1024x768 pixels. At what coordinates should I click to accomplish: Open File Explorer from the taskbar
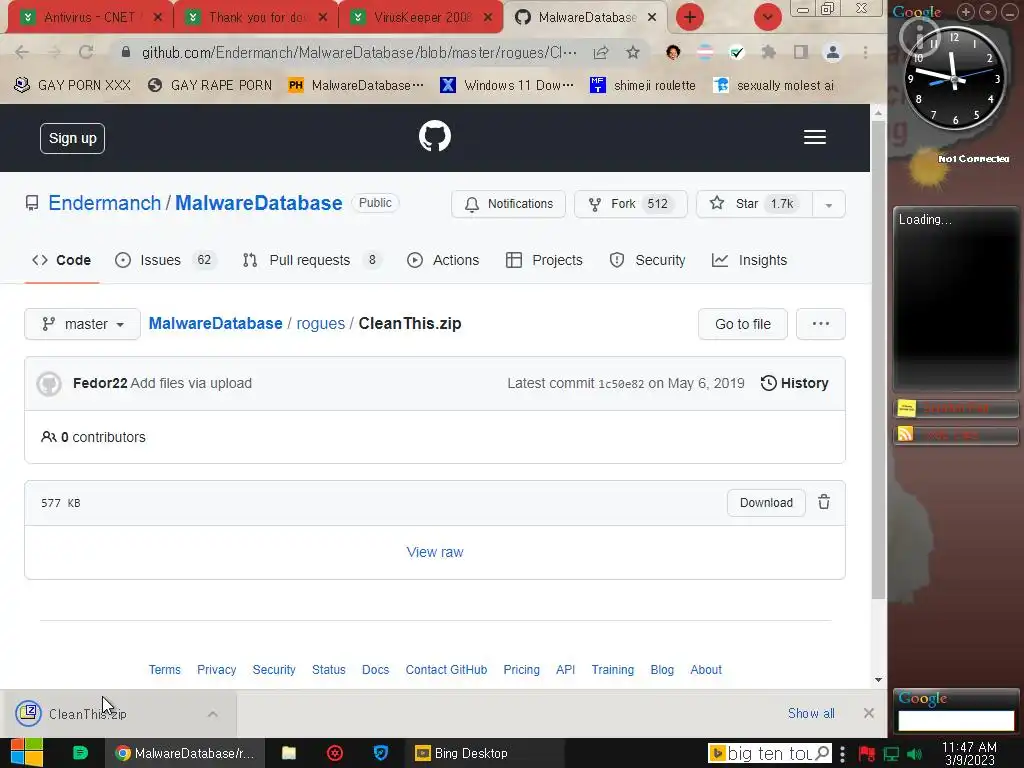pyautogui.click(x=289, y=753)
